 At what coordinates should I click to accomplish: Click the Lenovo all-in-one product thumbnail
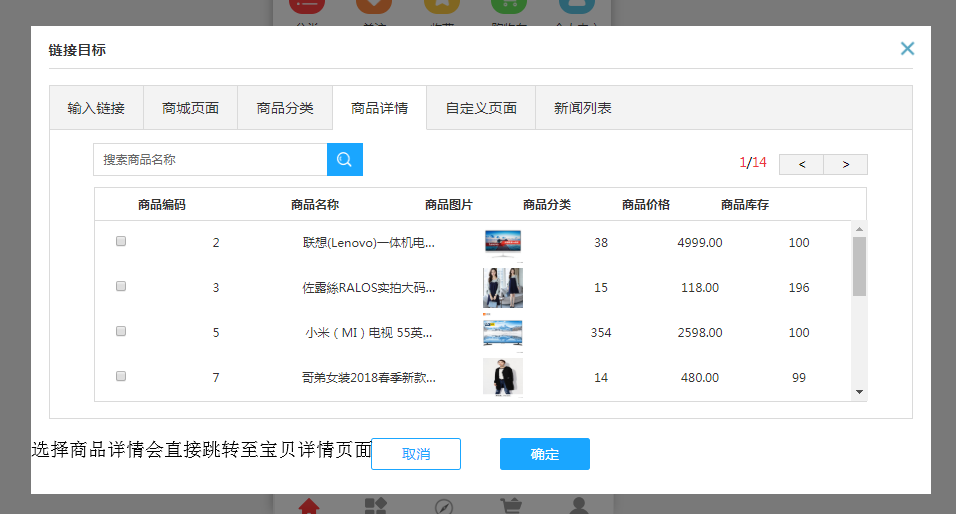point(502,242)
